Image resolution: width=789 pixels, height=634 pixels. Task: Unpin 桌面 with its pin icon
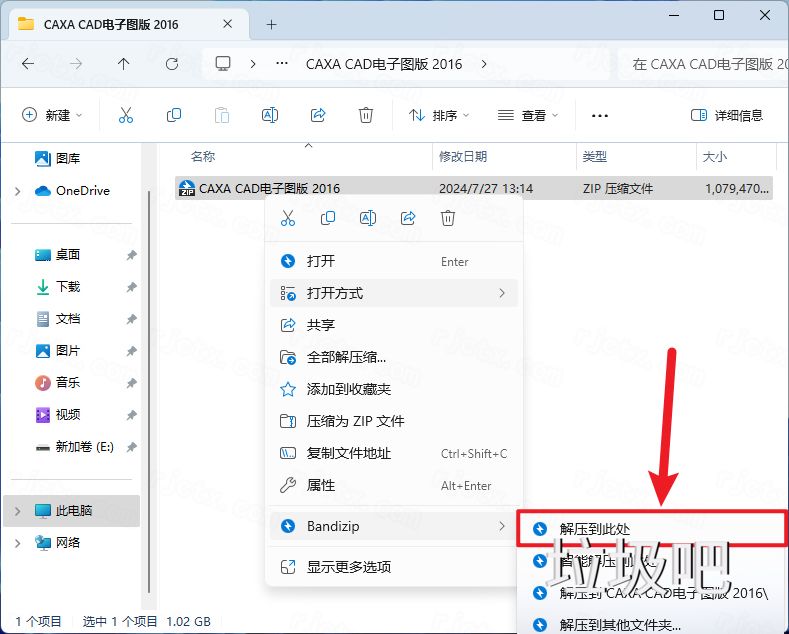click(131, 255)
